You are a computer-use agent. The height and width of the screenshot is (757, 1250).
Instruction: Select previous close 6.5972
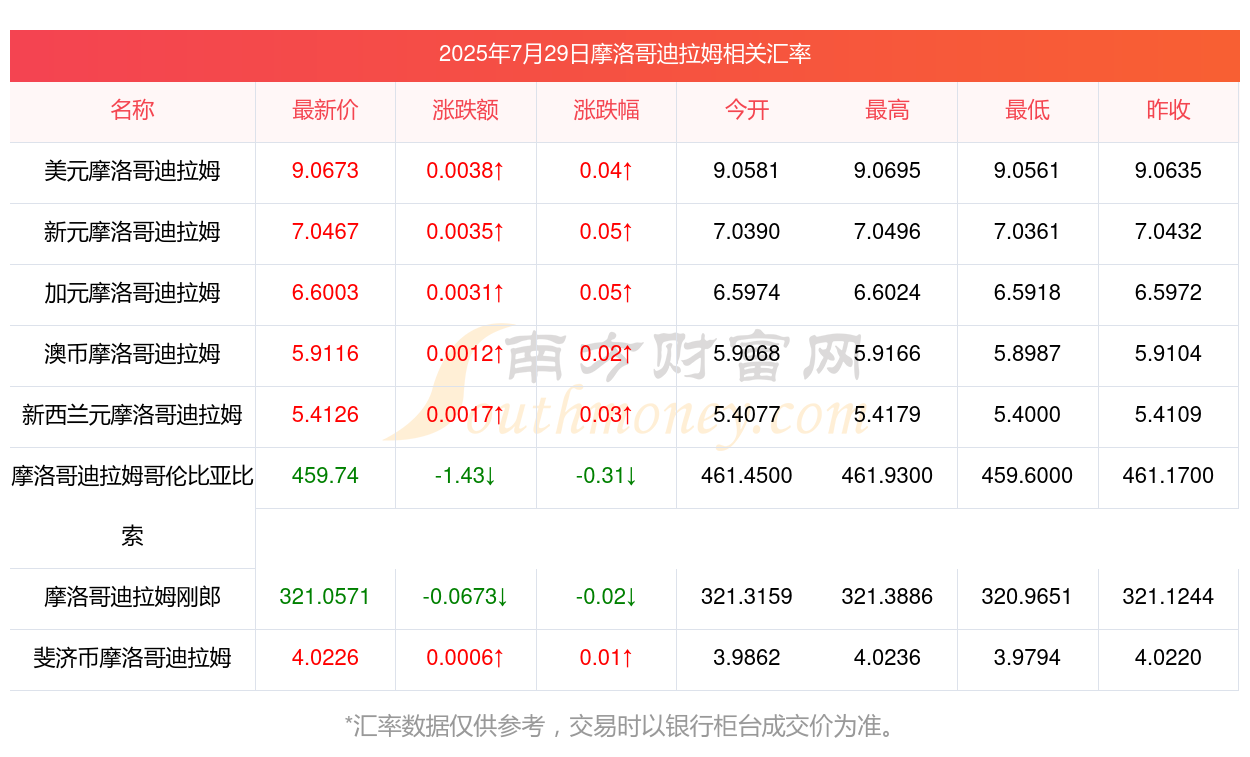pos(1168,293)
